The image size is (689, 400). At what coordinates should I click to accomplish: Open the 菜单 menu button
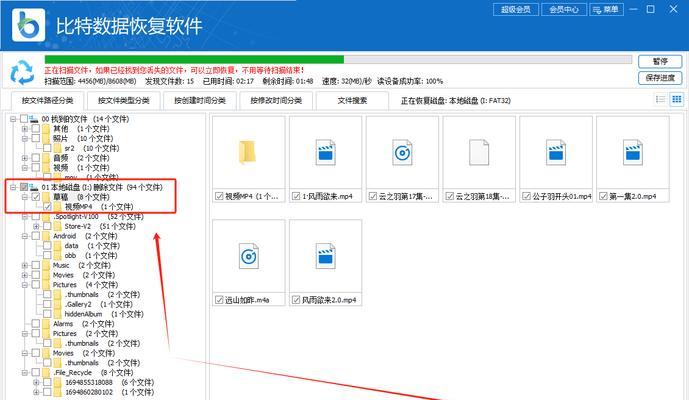click(x=606, y=9)
